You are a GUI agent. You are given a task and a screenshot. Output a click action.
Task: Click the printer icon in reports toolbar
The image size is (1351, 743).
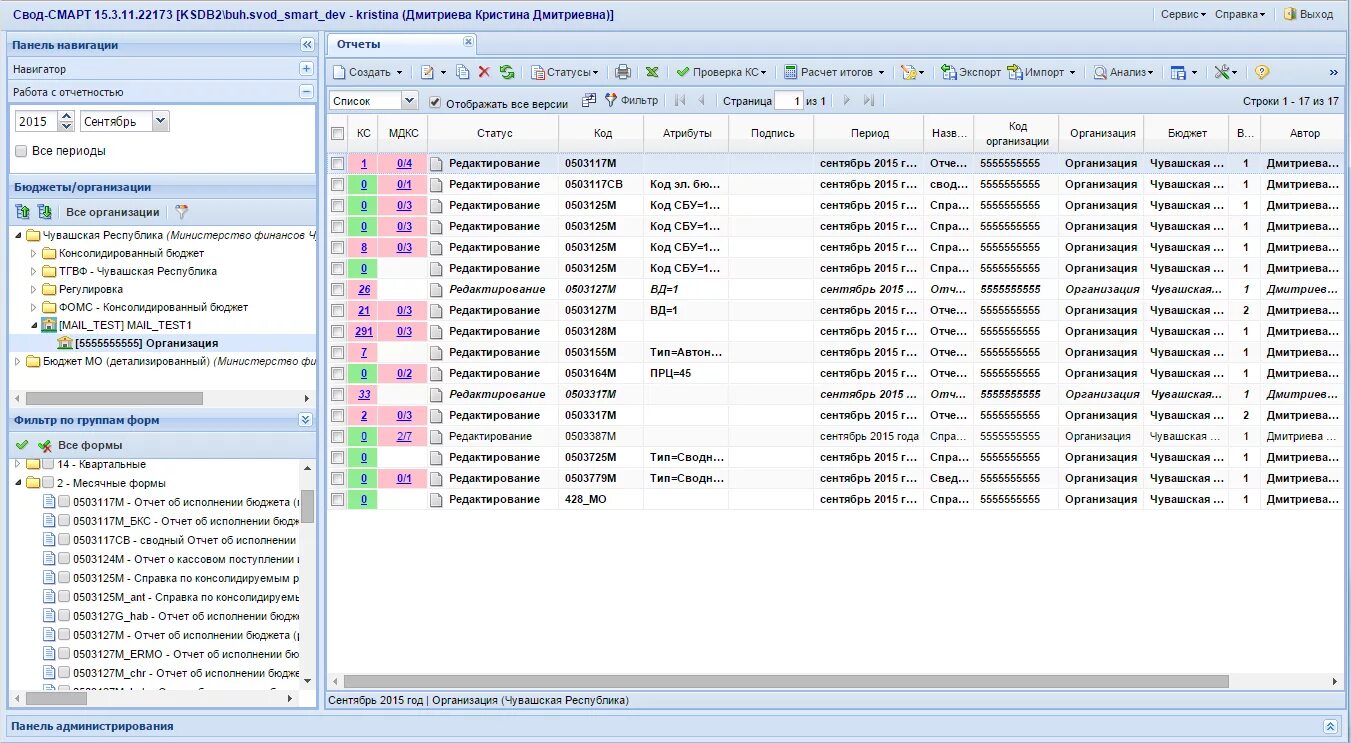(x=623, y=72)
